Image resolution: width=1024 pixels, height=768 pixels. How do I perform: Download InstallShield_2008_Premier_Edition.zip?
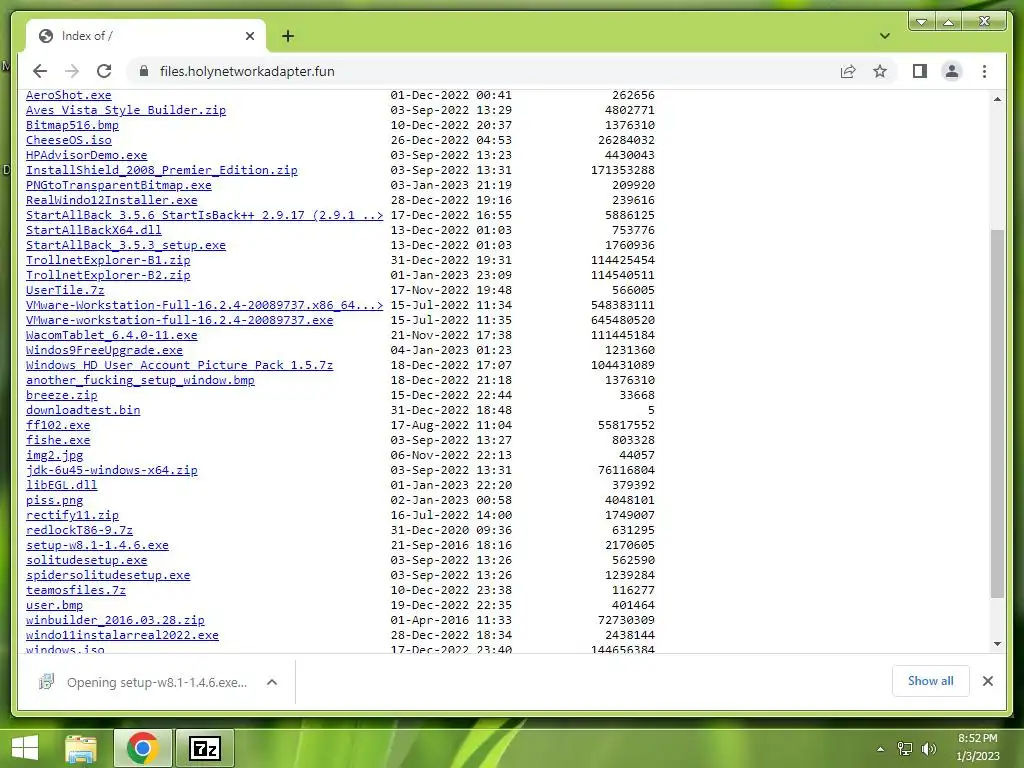pyautogui.click(x=161, y=170)
